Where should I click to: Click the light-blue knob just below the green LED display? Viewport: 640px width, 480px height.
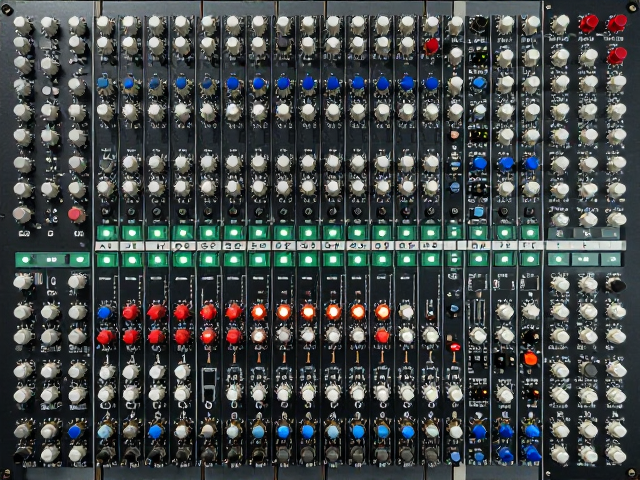pos(479,83)
